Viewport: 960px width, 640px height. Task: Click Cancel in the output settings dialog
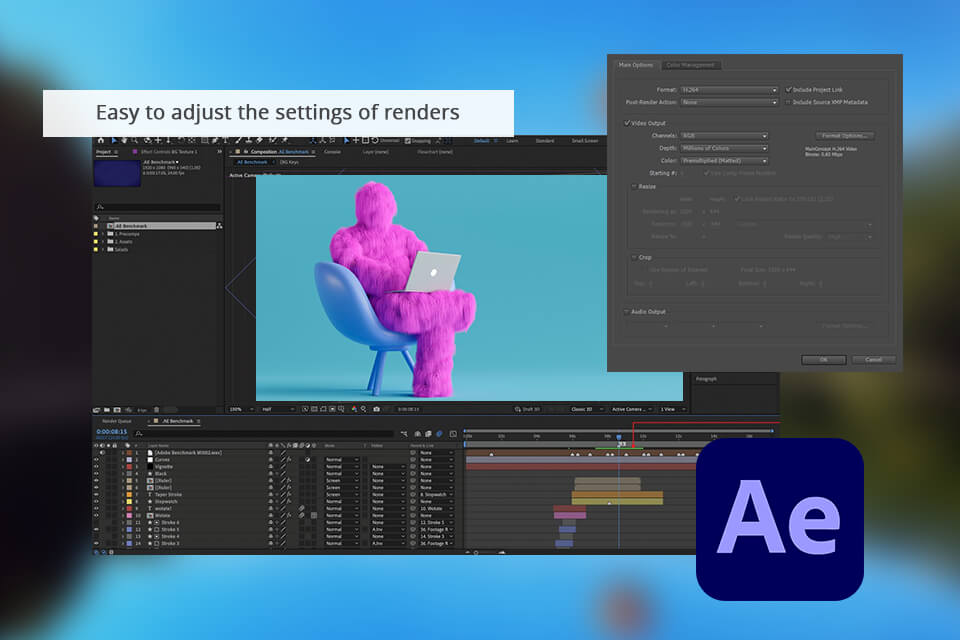[x=874, y=360]
